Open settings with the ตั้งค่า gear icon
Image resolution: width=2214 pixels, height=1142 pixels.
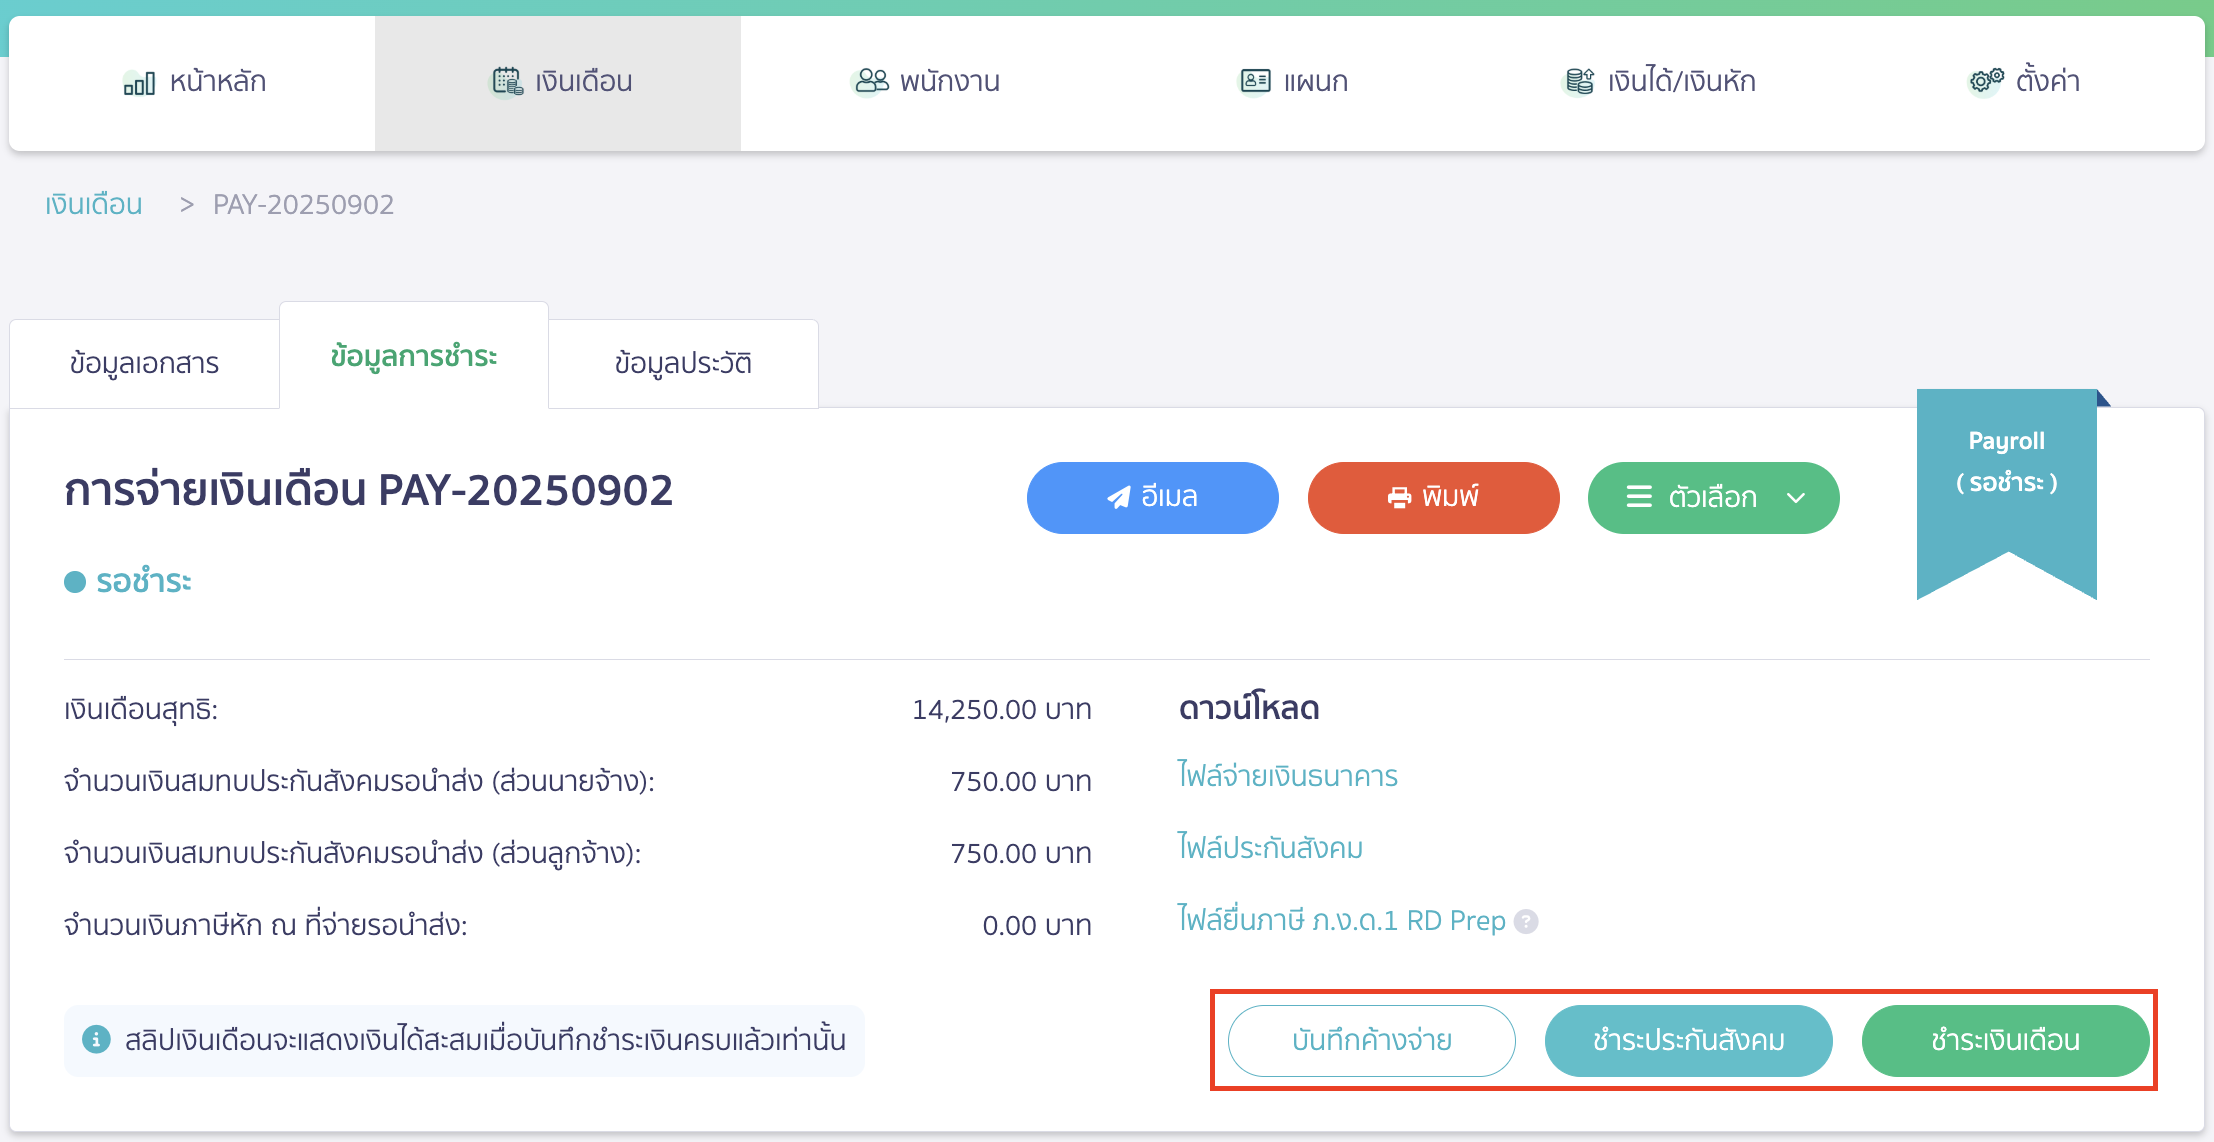(1984, 80)
